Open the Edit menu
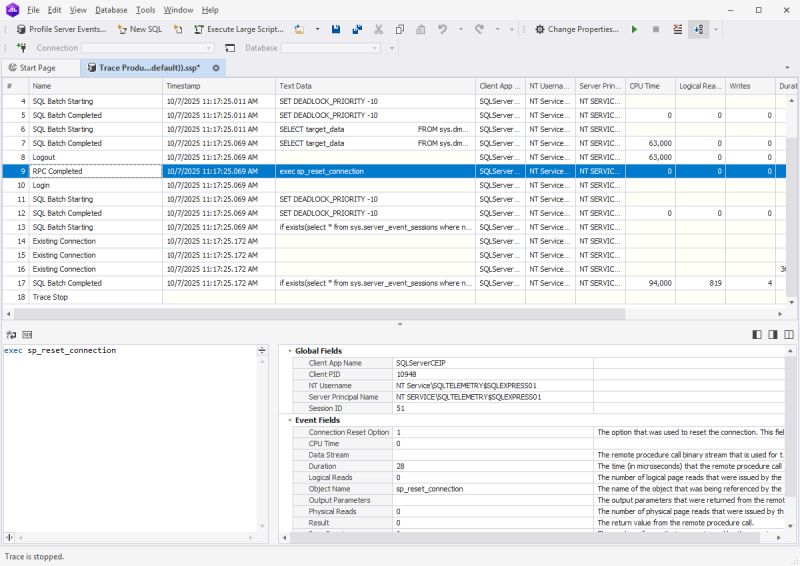800x566 pixels. [54, 10]
